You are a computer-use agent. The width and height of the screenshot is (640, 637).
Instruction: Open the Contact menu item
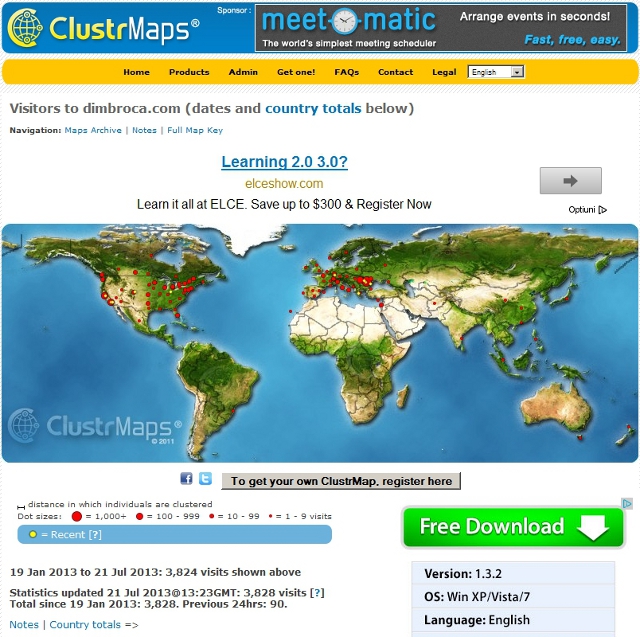tap(395, 72)
